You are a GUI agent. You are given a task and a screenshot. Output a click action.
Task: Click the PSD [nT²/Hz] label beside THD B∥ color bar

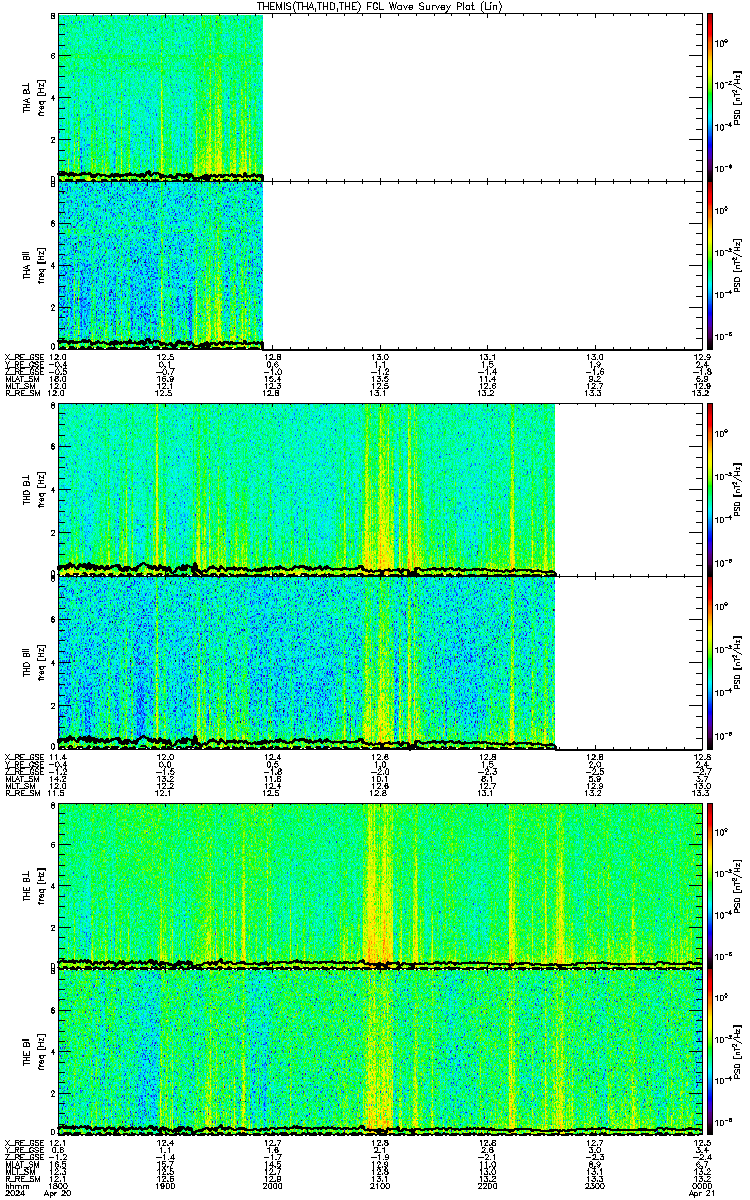point(737,662)
